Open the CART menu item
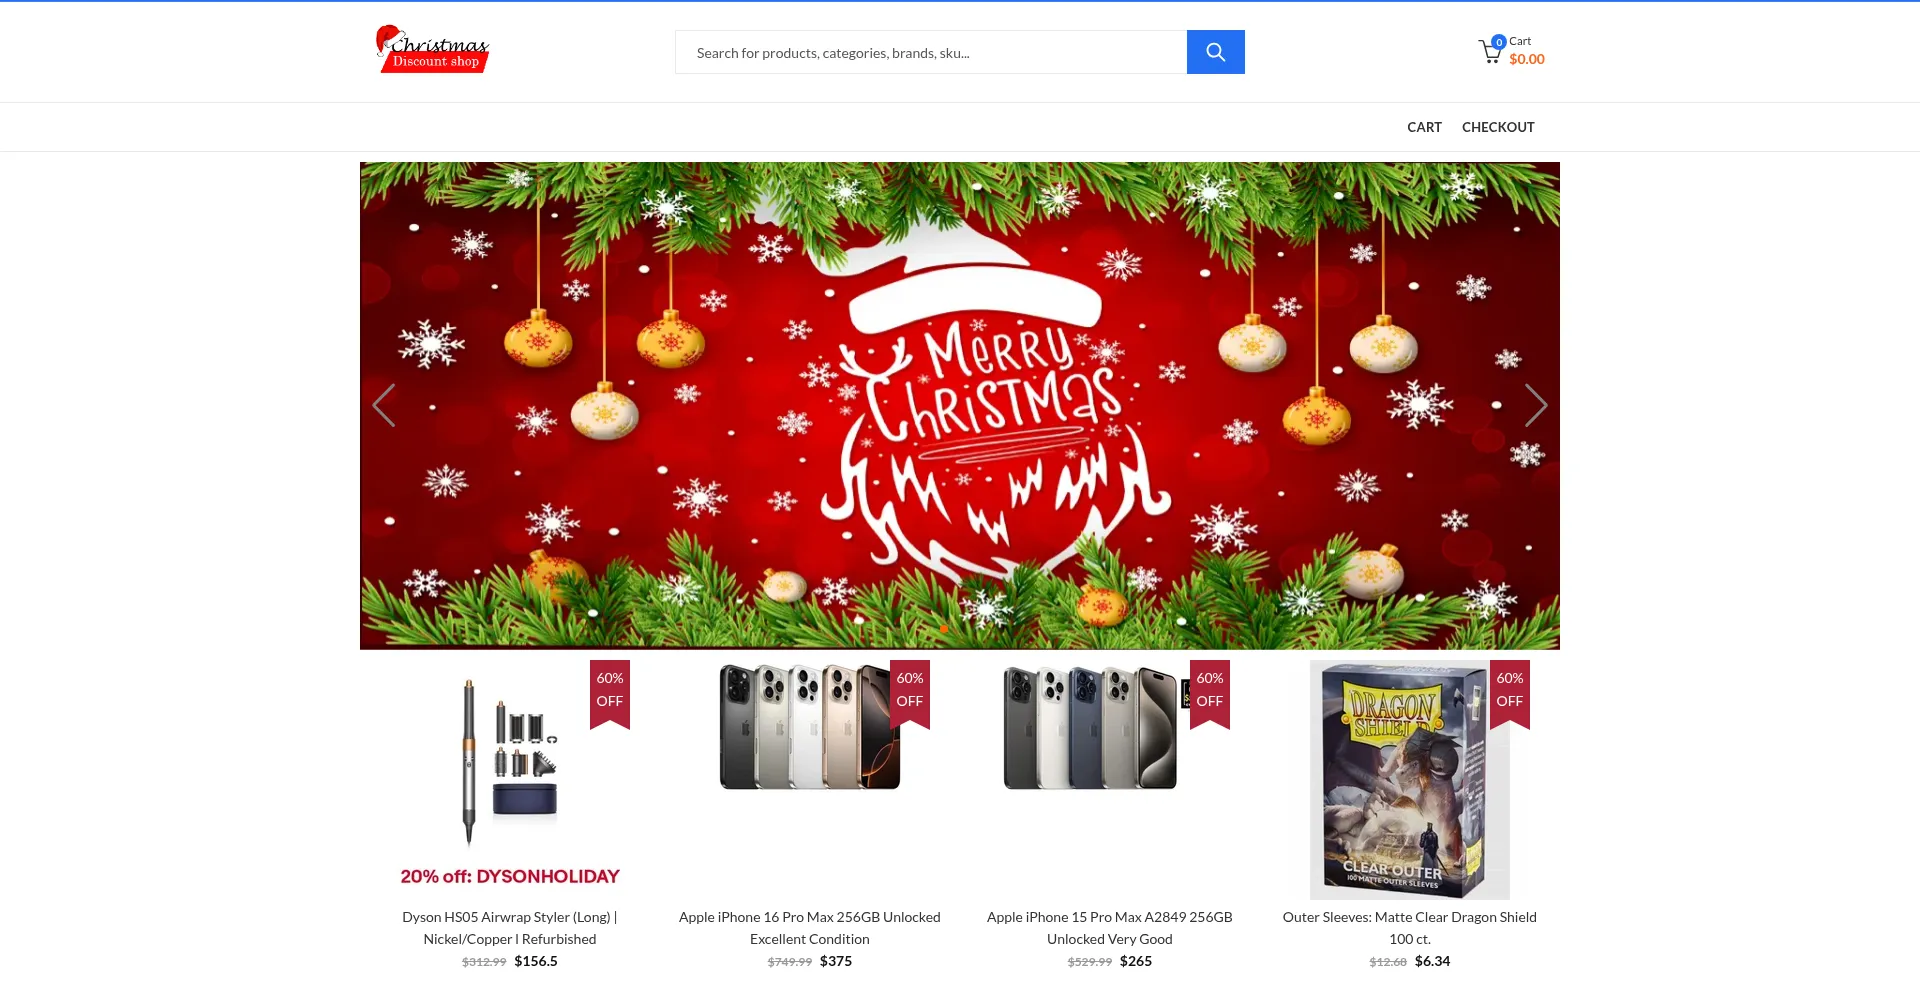 click(x=1424, y=127)
